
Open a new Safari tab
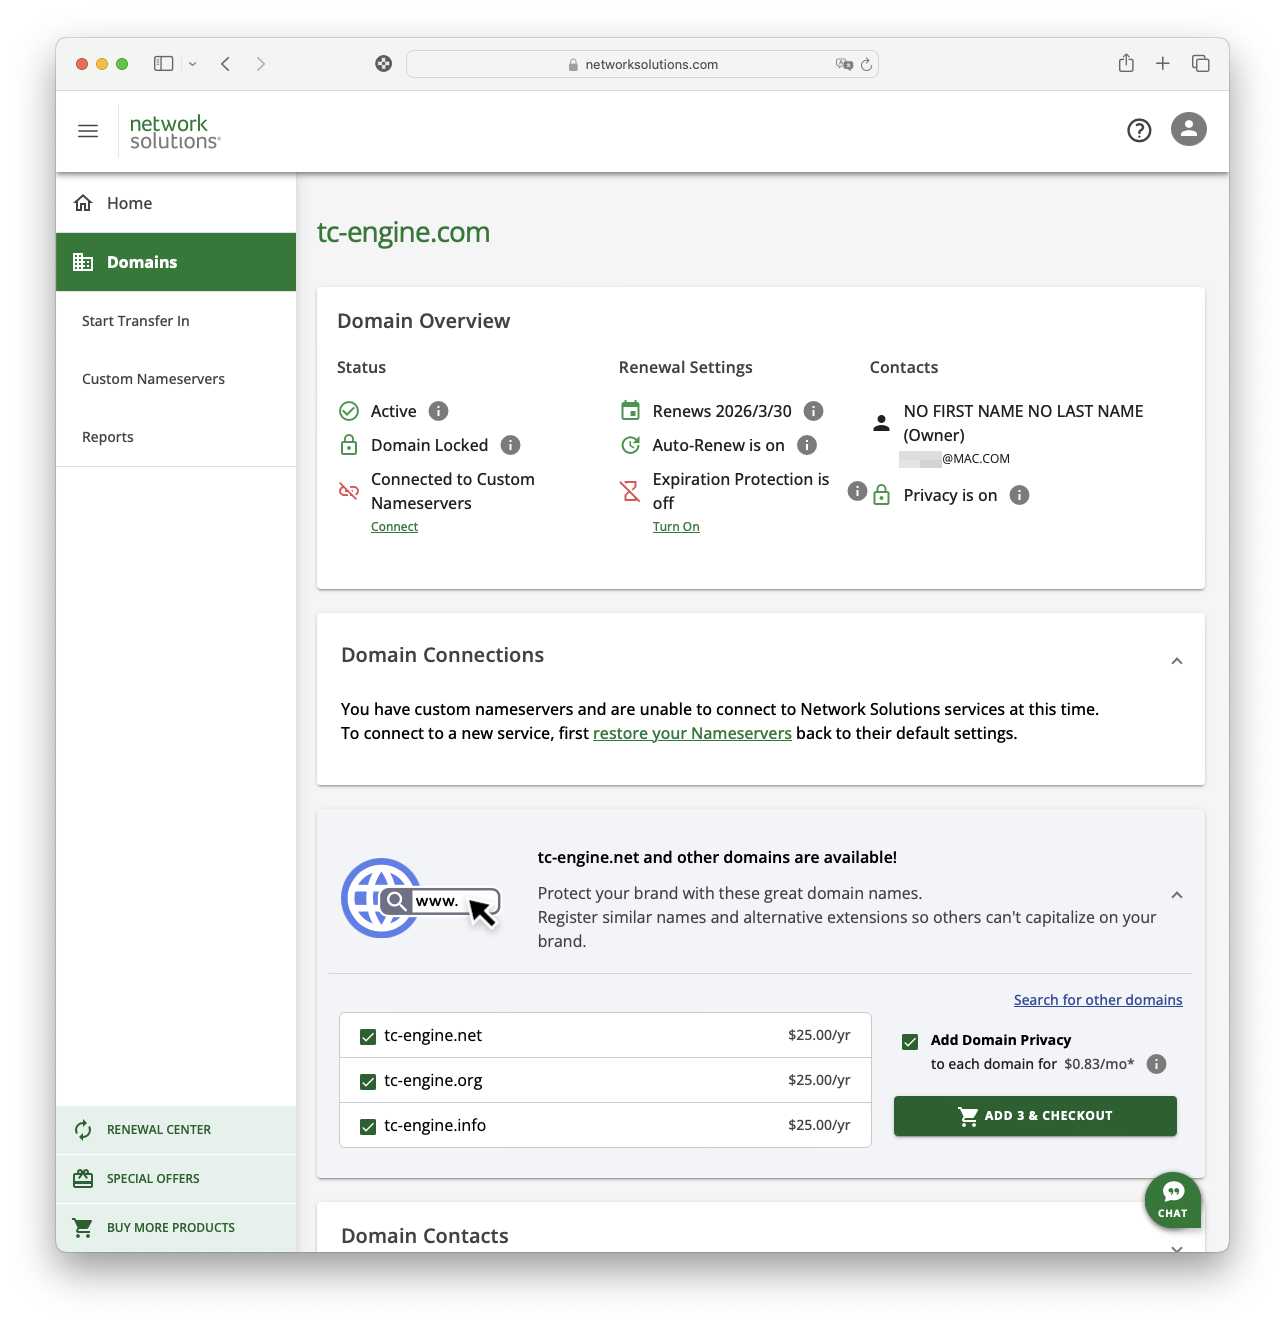pyautogui.click(x=1163, y=64)
